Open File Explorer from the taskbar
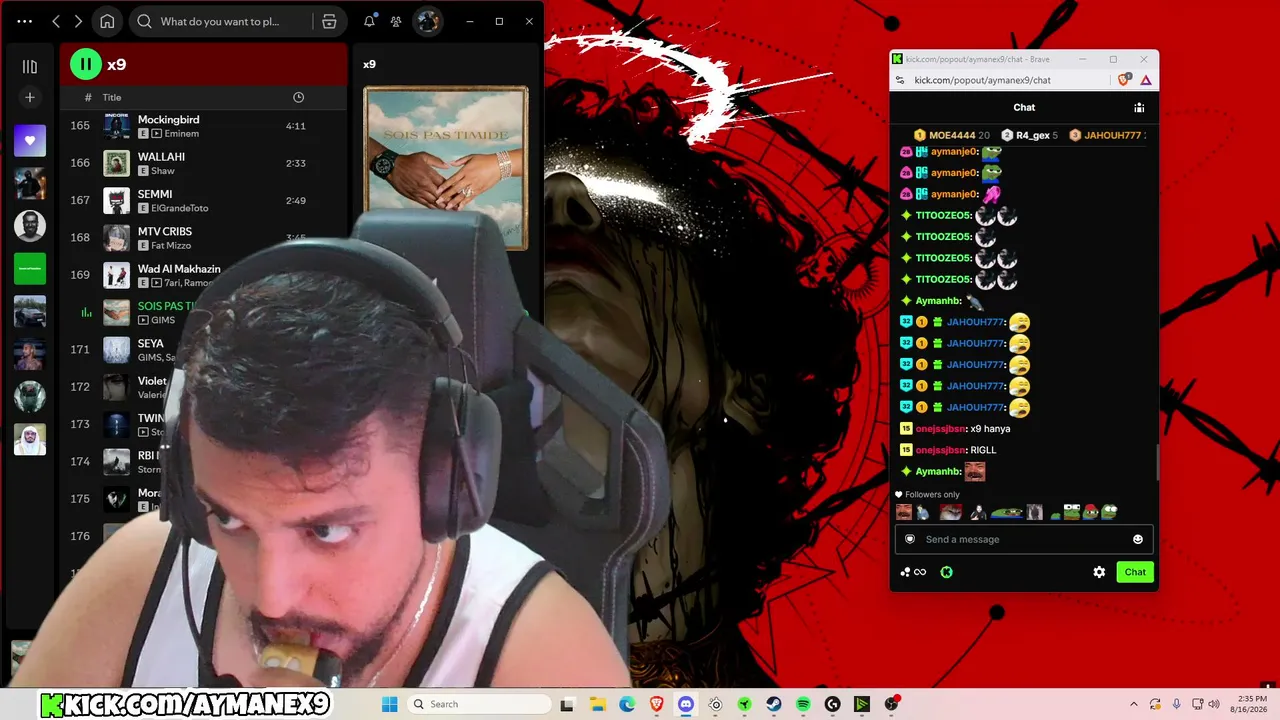The width and height of the screenshot is (1280, 720). pyautogui.click(x=597, y=704)
